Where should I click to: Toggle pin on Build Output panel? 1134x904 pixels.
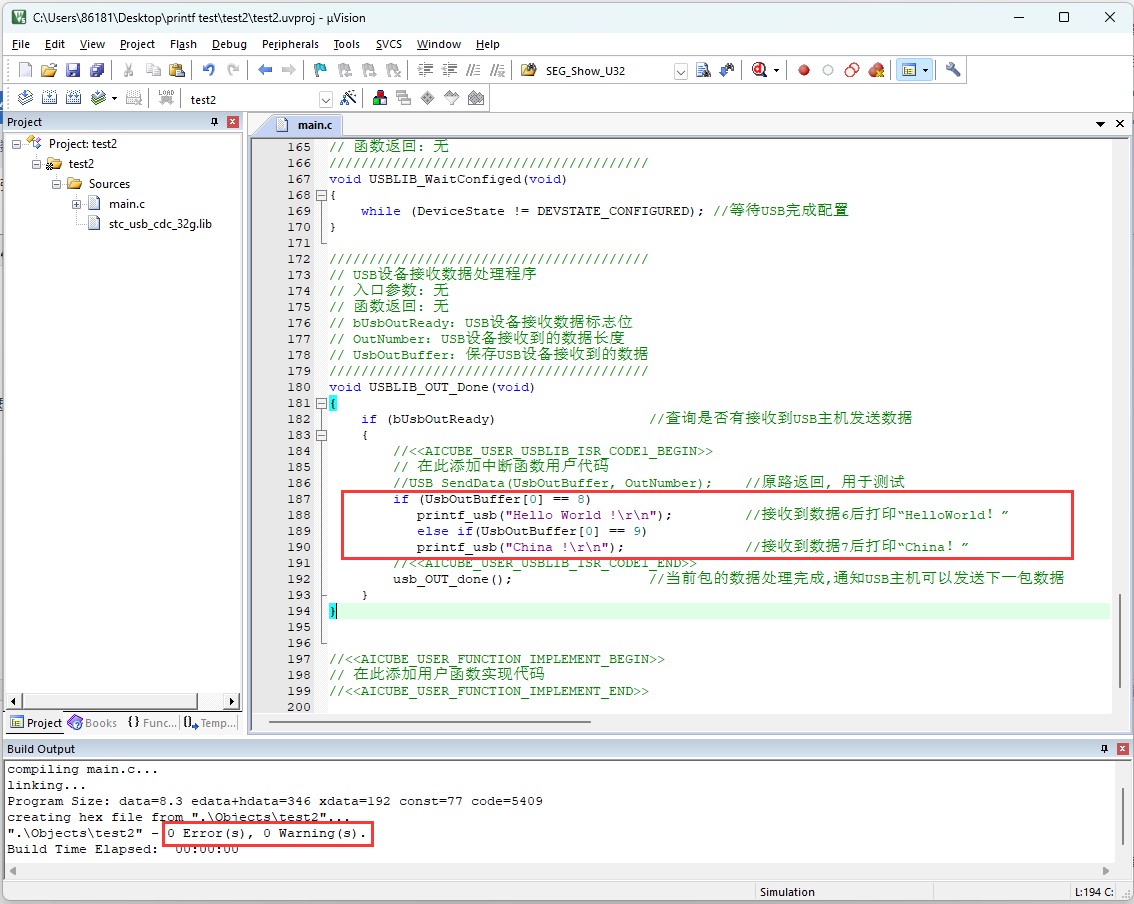click(1104, 749)
